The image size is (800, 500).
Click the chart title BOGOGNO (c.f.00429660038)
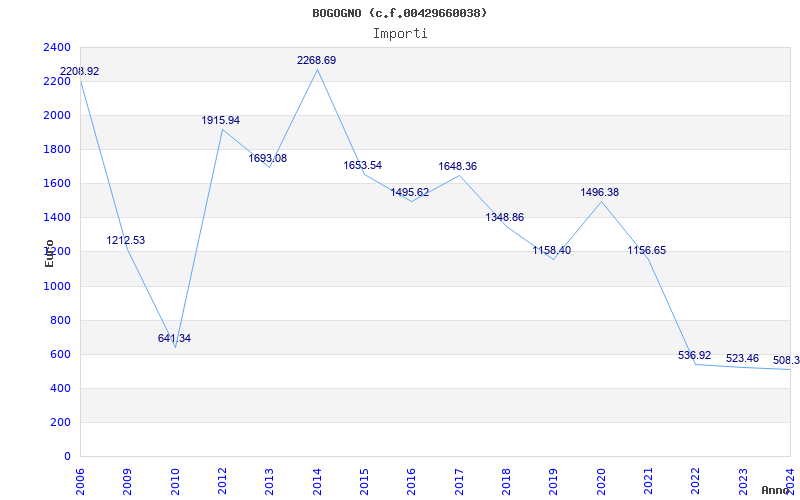[399, 13]
